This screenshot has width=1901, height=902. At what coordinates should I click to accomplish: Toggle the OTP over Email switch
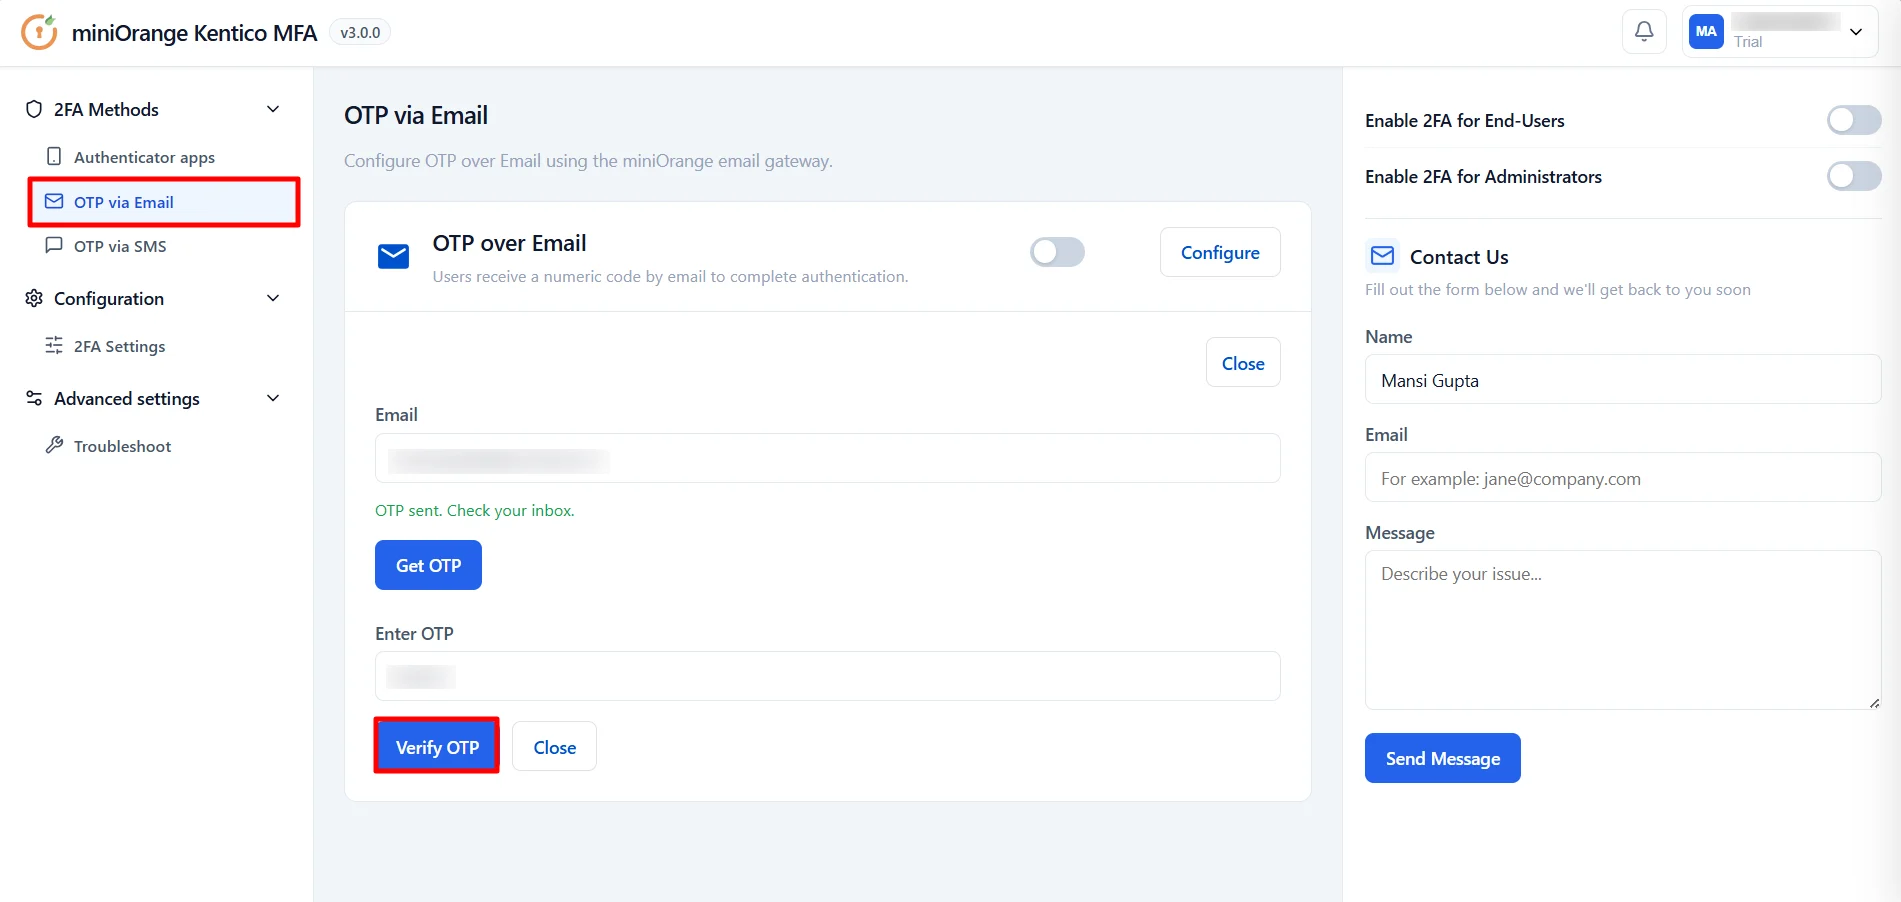(x=1057, y=252)
